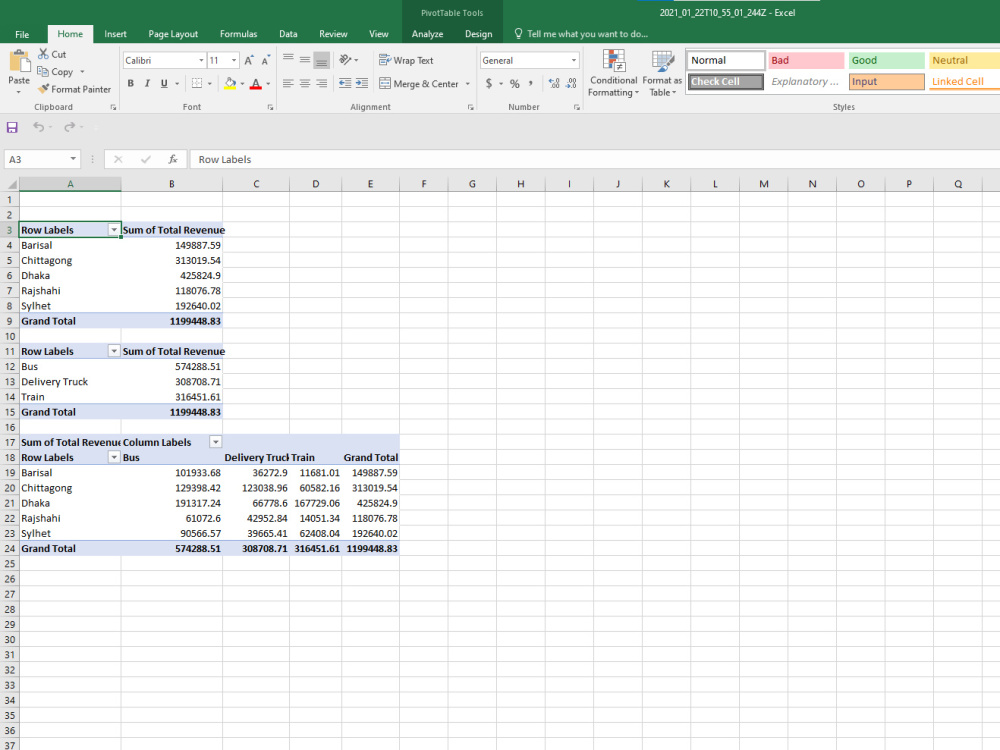Select column B header
Screen dimensions: 1000x750
(x=172, y=184)
